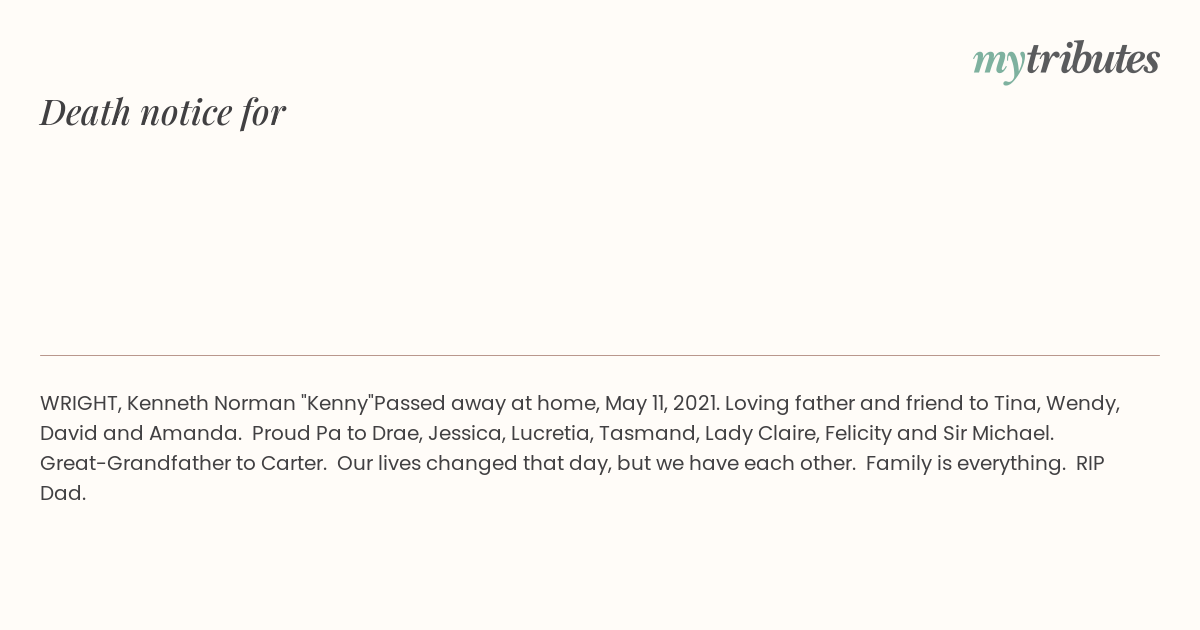Screen dimensions: 1200x630
Task: Click the nickname "Kenny" in quotes
Action: coord(337,404)
